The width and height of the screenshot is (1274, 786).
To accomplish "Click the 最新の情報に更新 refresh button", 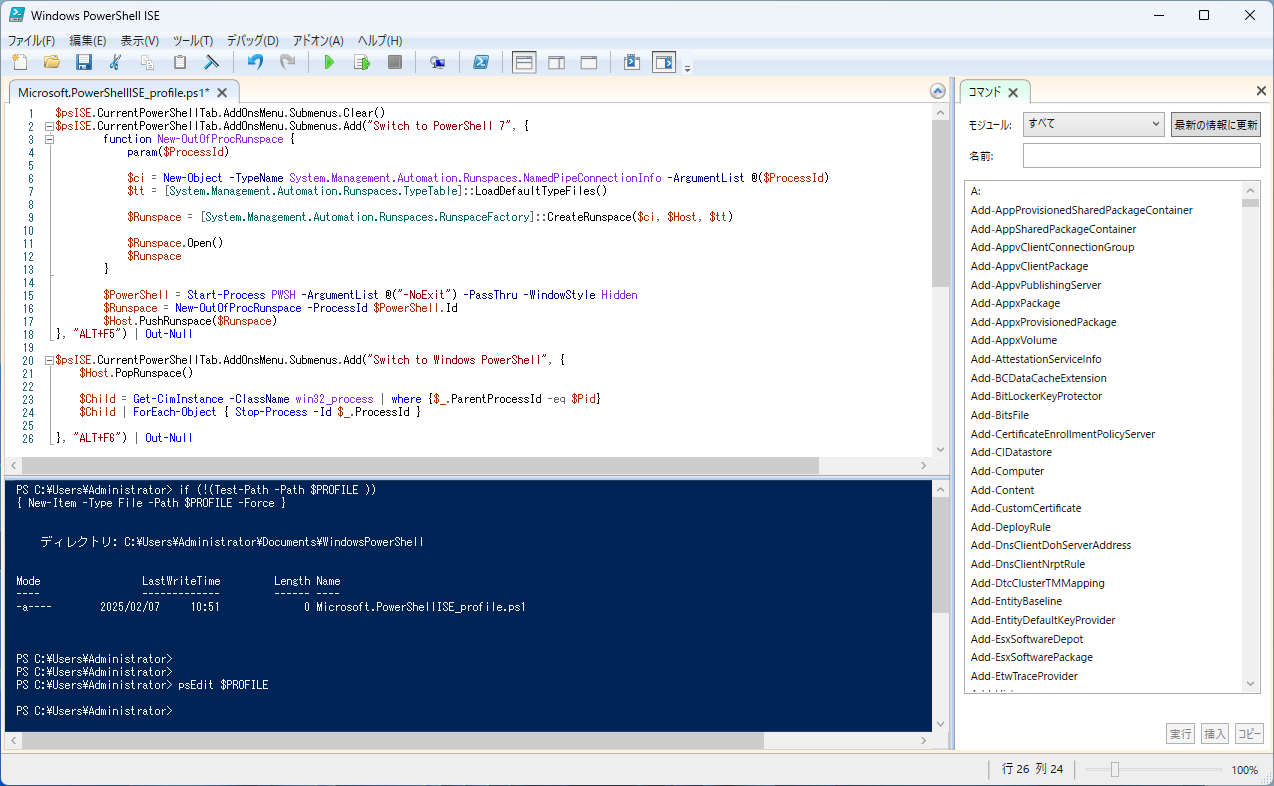I will 1215,124.
